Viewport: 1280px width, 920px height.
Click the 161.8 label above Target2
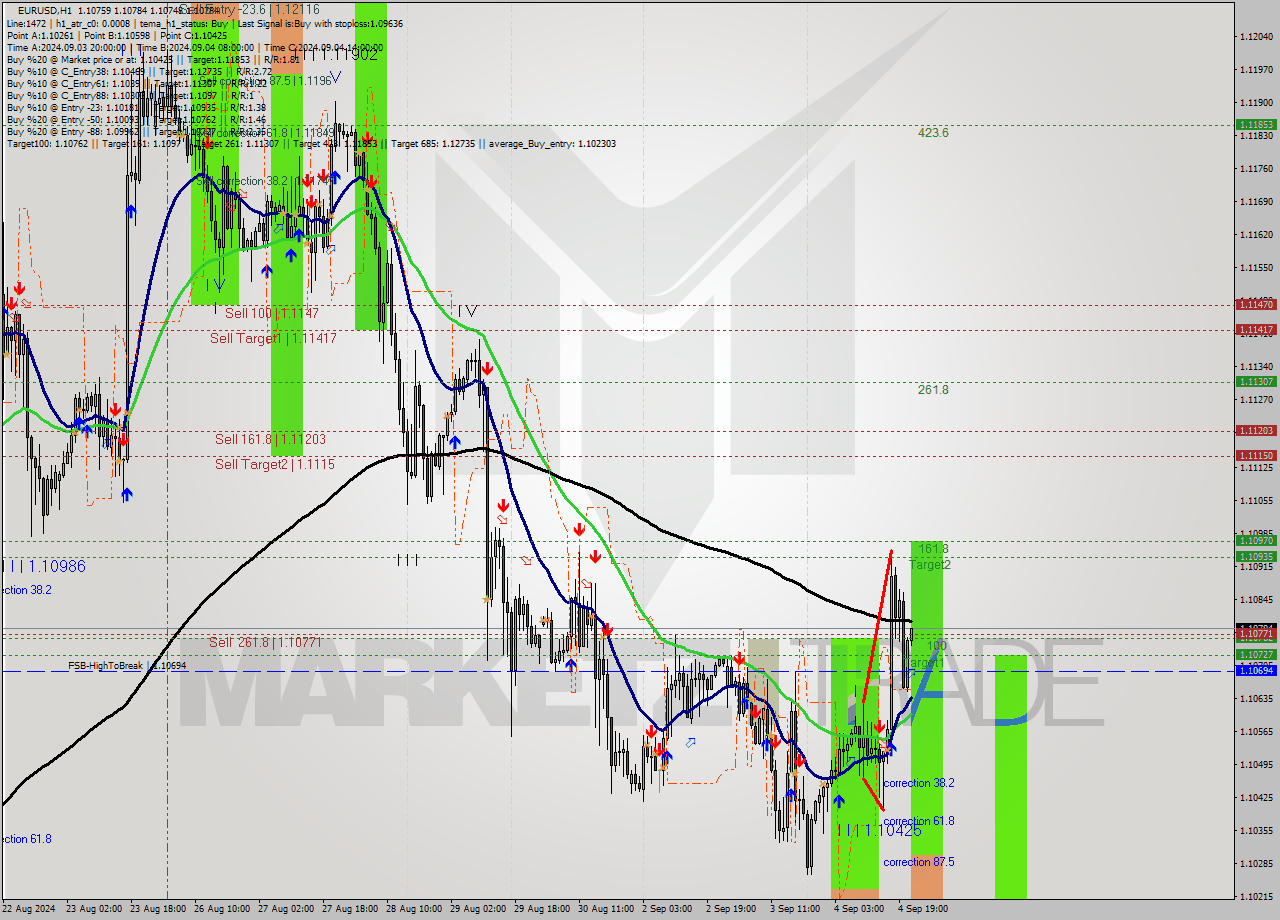[x=933, y=549]
